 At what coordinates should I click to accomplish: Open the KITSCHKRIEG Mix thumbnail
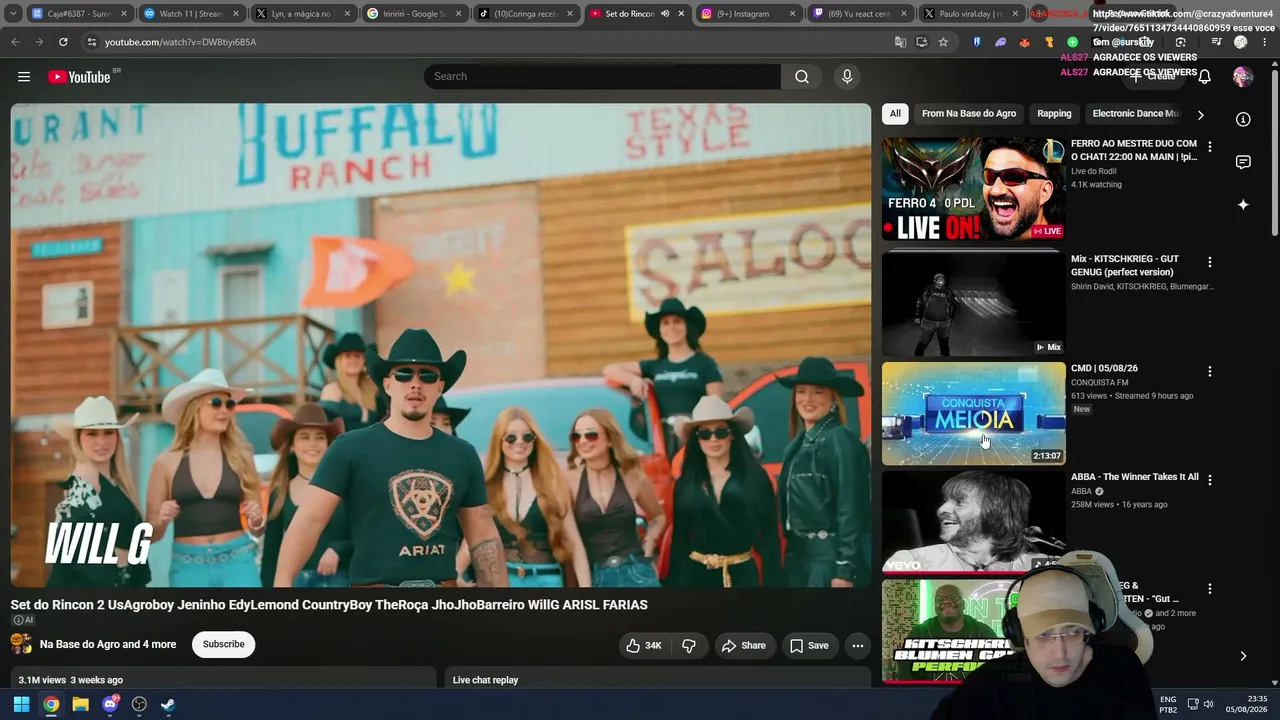(x=974, y=304)
